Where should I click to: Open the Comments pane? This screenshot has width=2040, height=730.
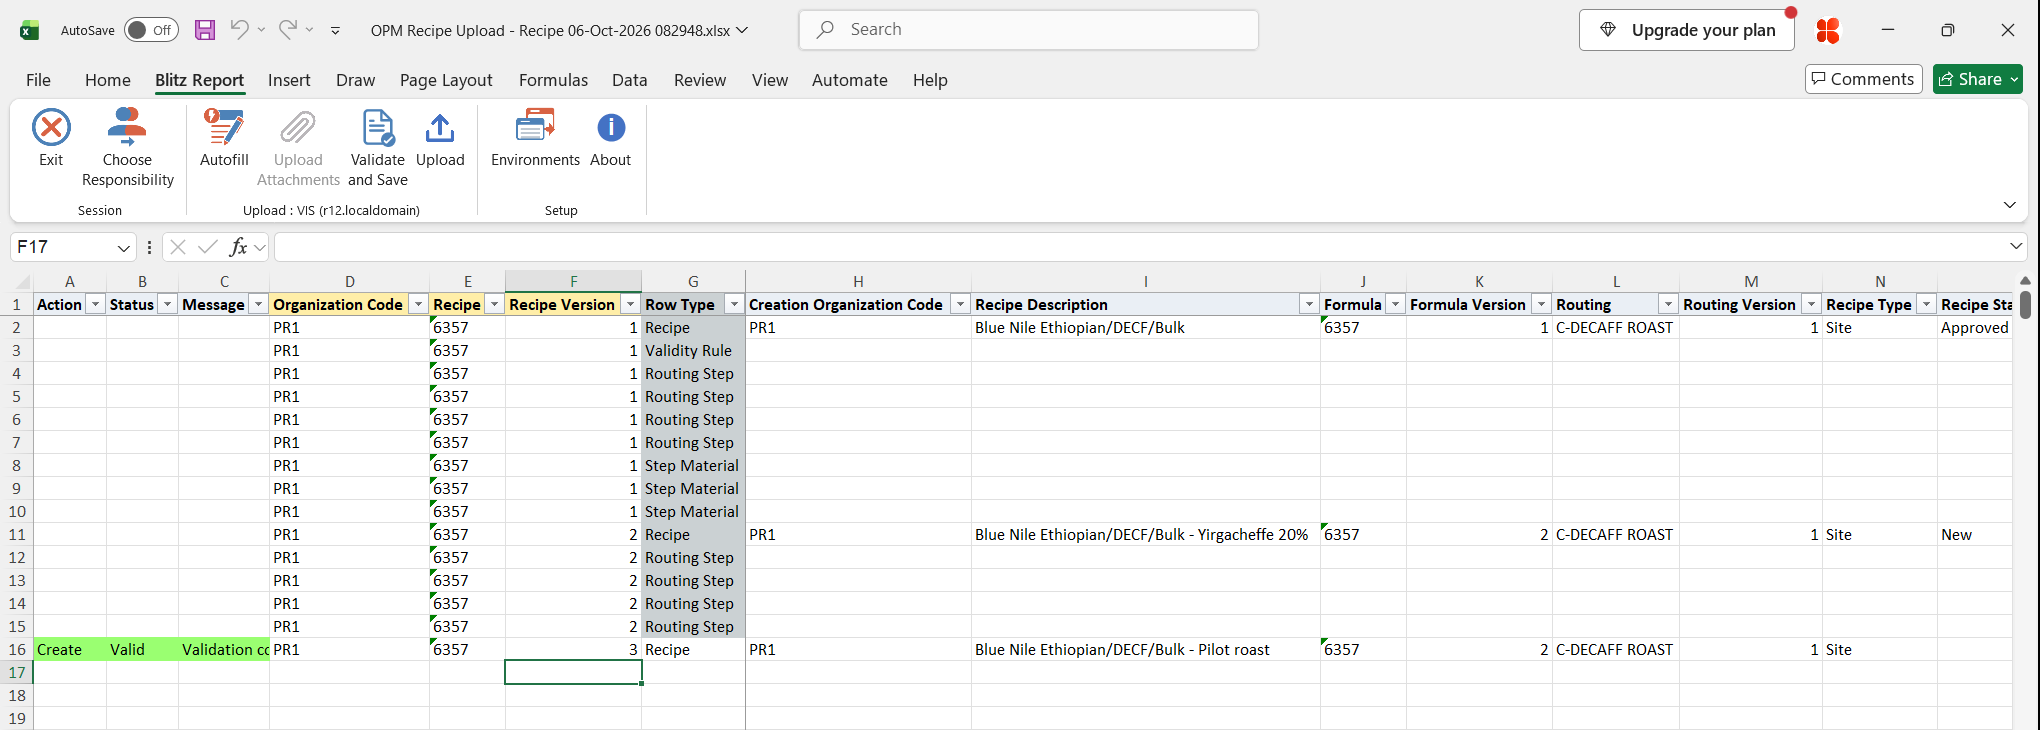coord(1864,79)
